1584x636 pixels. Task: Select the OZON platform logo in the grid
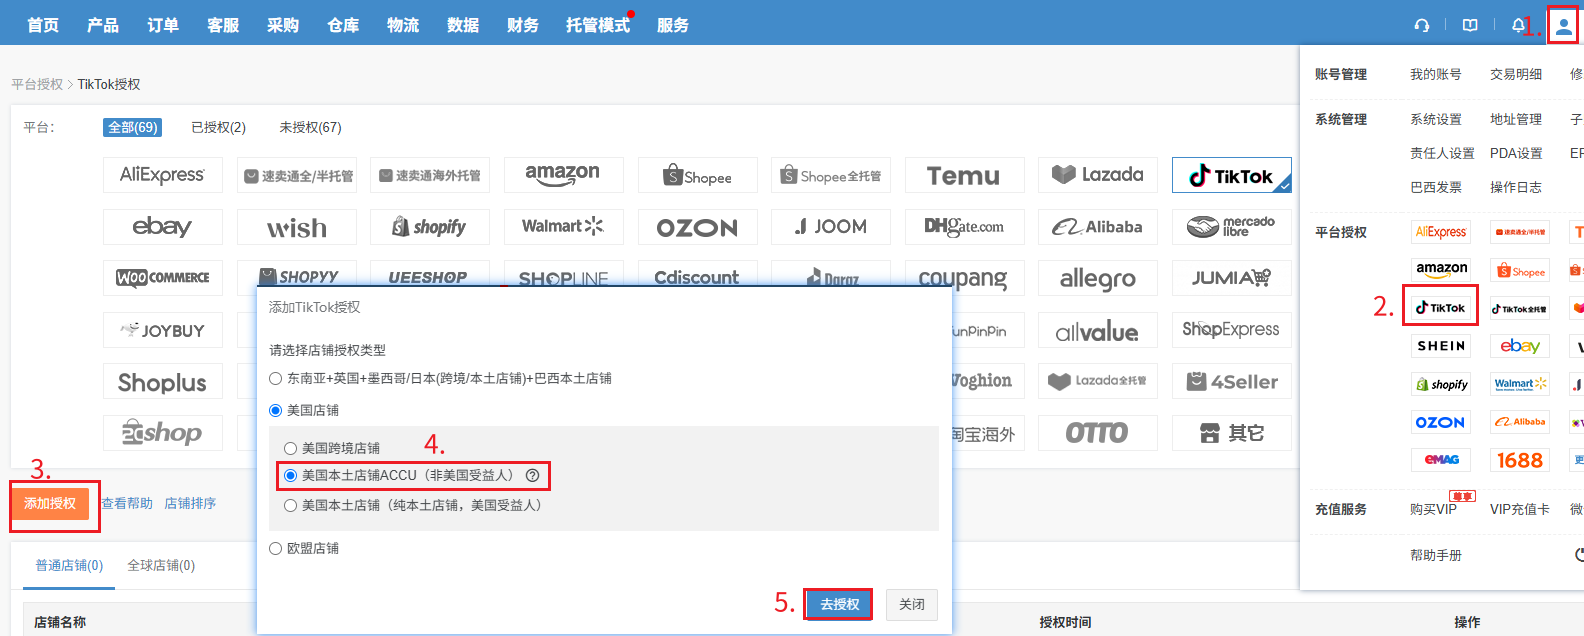point(697,227)
